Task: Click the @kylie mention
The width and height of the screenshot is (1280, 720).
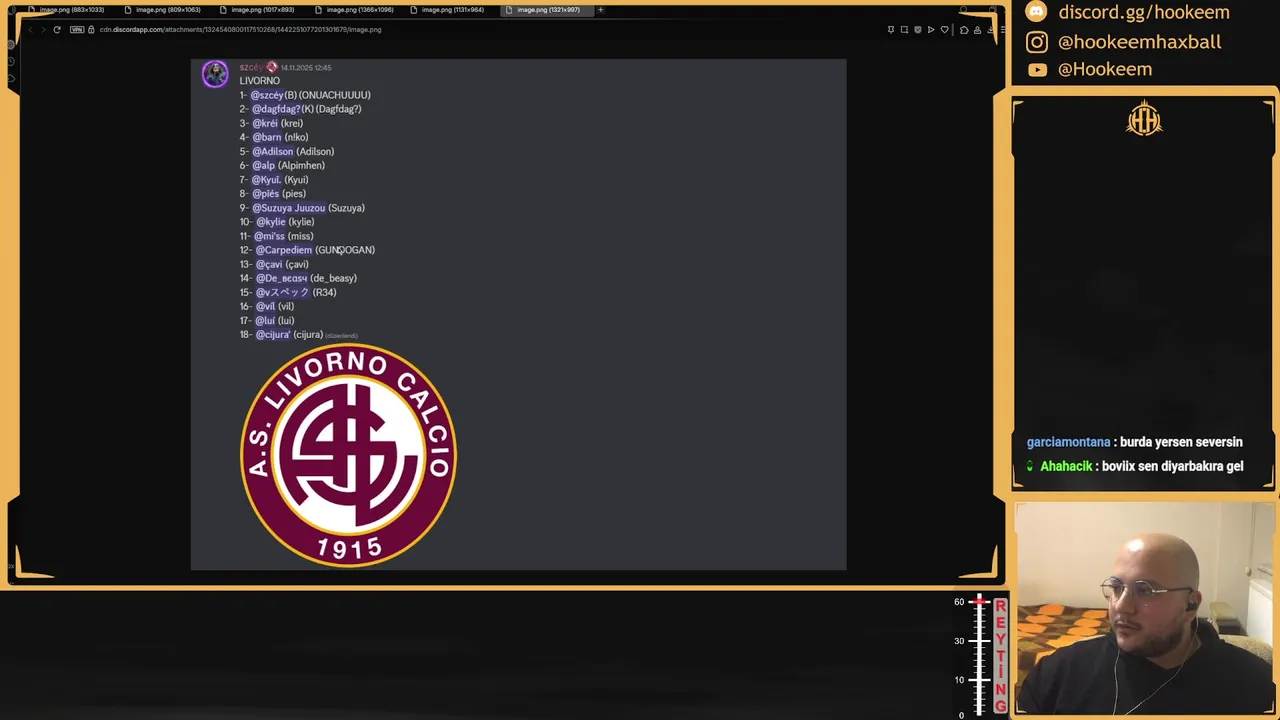Action: (x=271, y=222)
